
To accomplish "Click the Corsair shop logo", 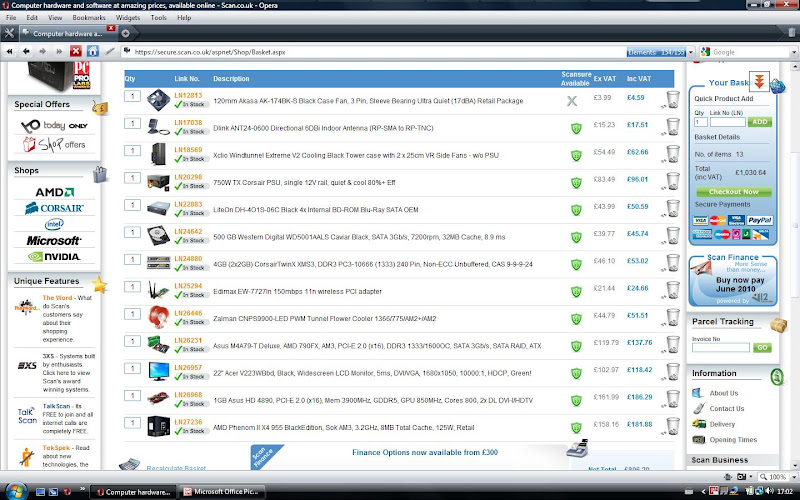I will [54, 208].
